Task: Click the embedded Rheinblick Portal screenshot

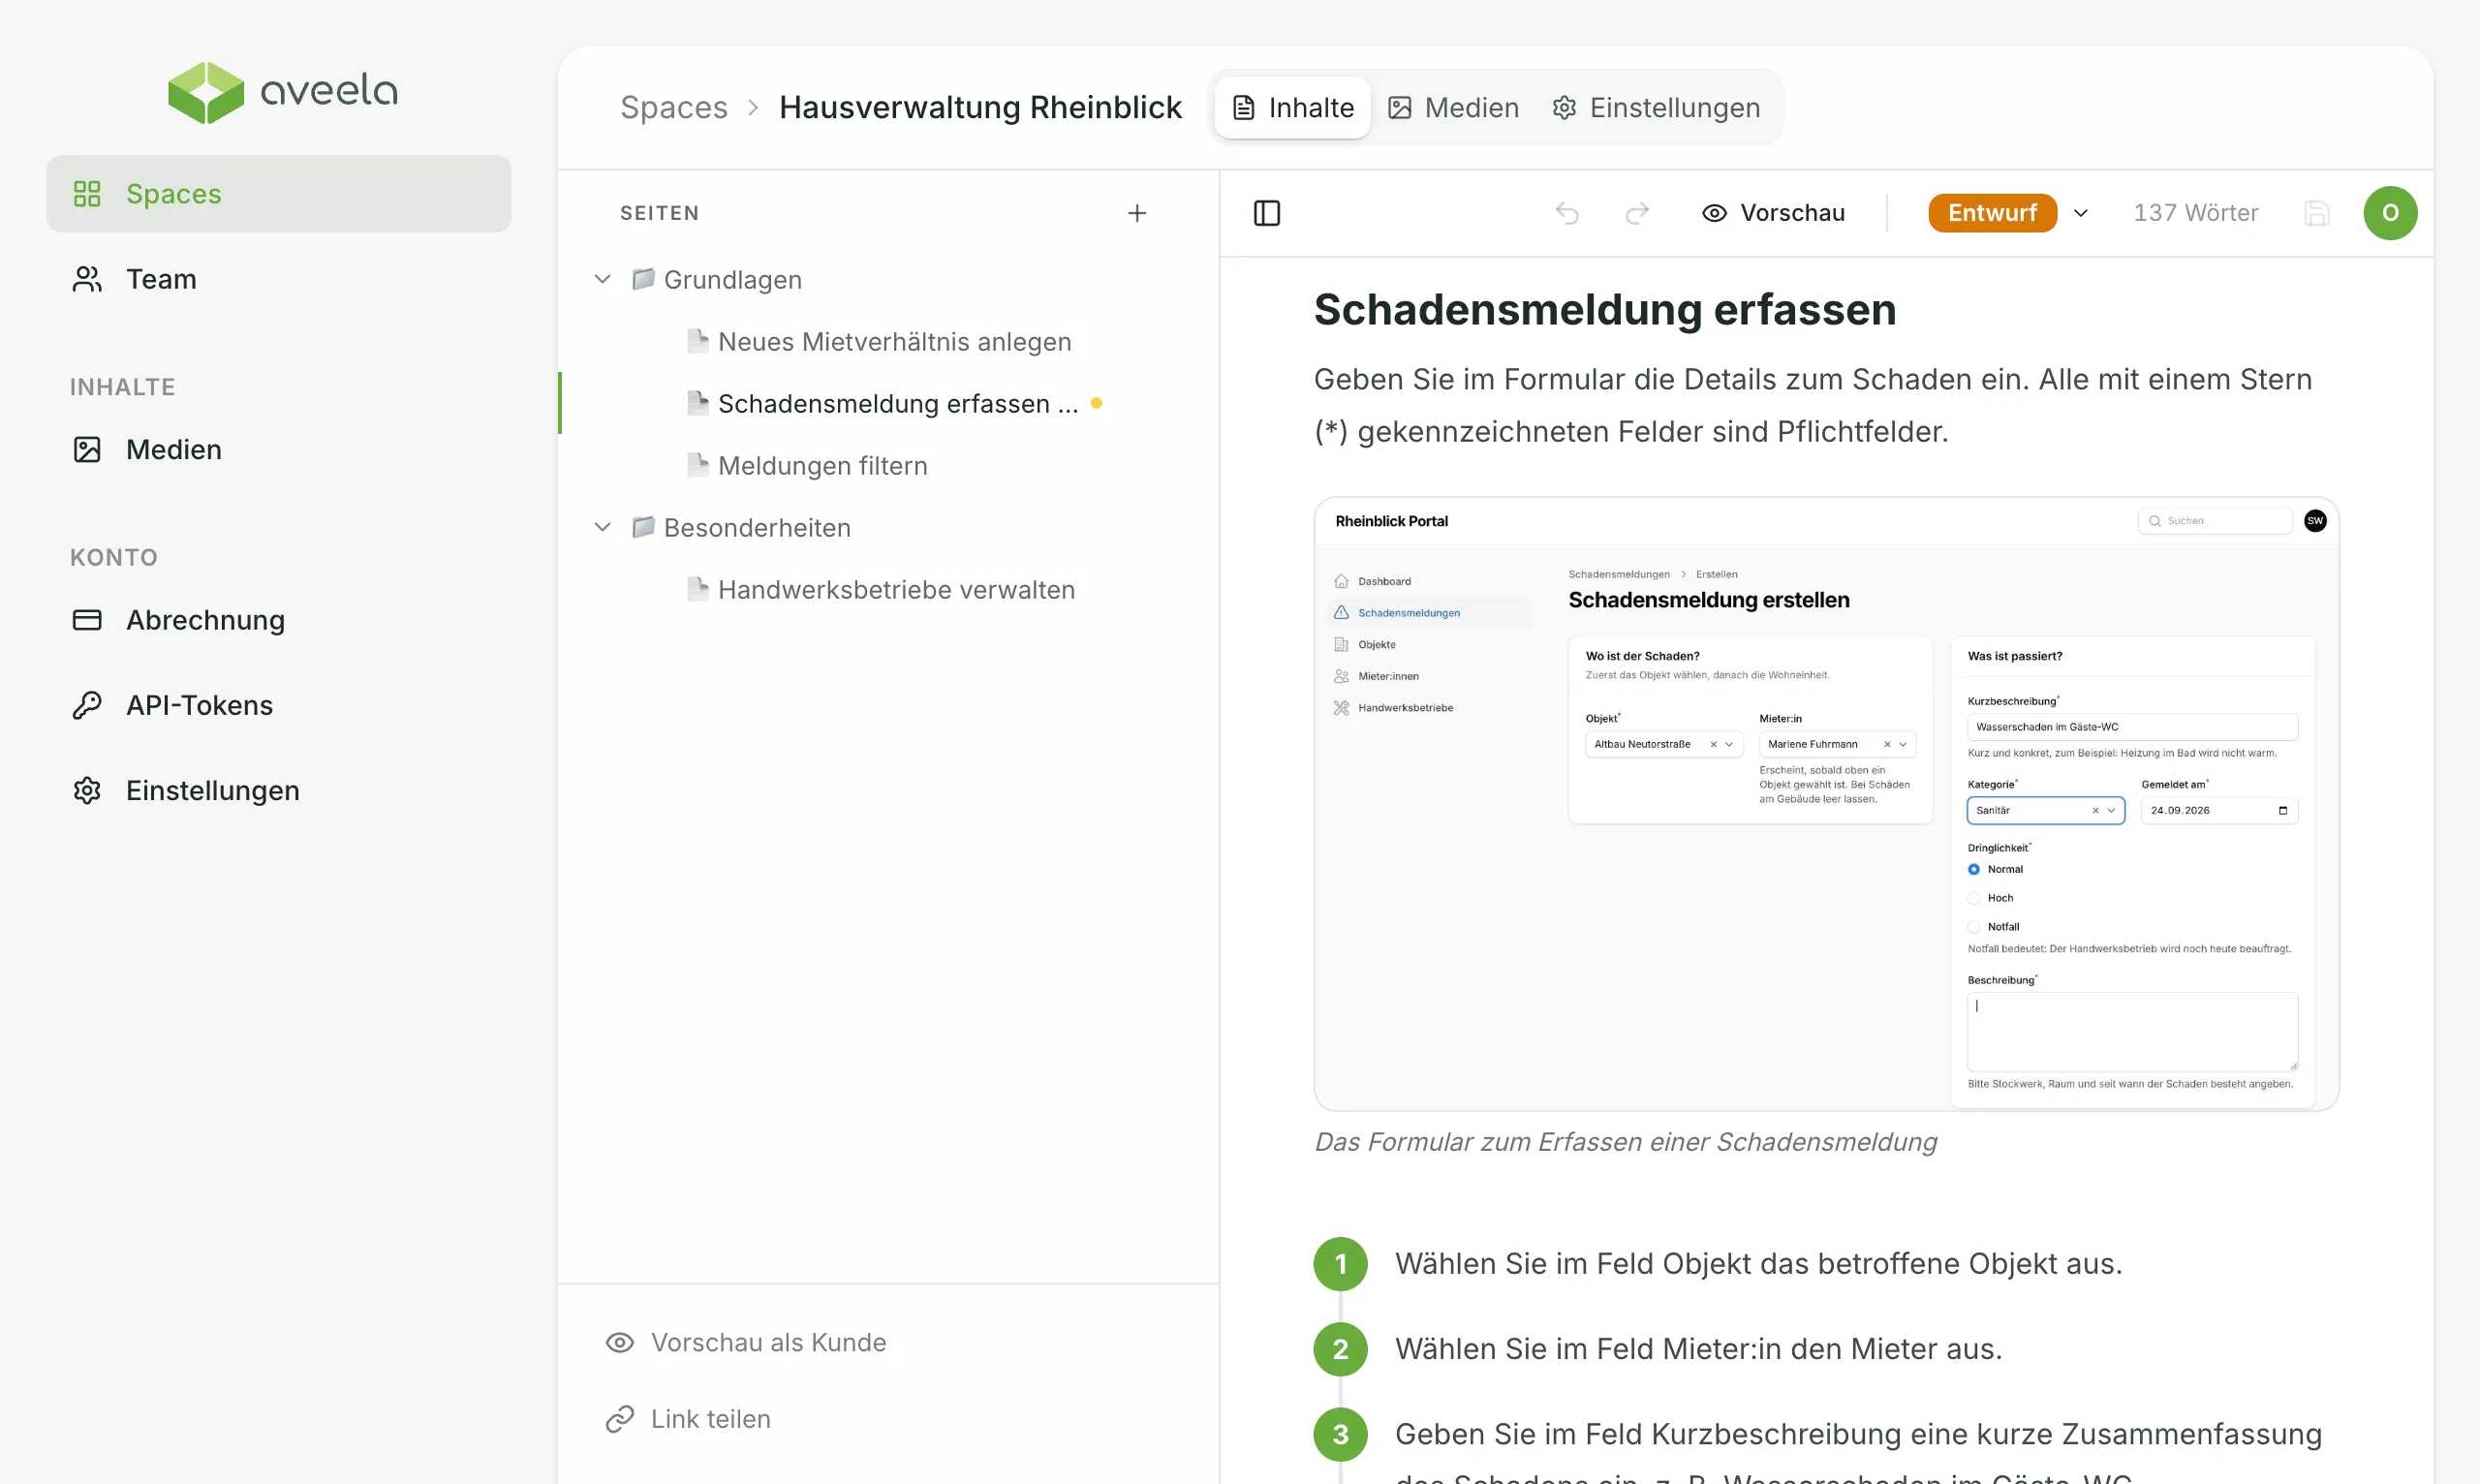Action: pos(1826,804)
